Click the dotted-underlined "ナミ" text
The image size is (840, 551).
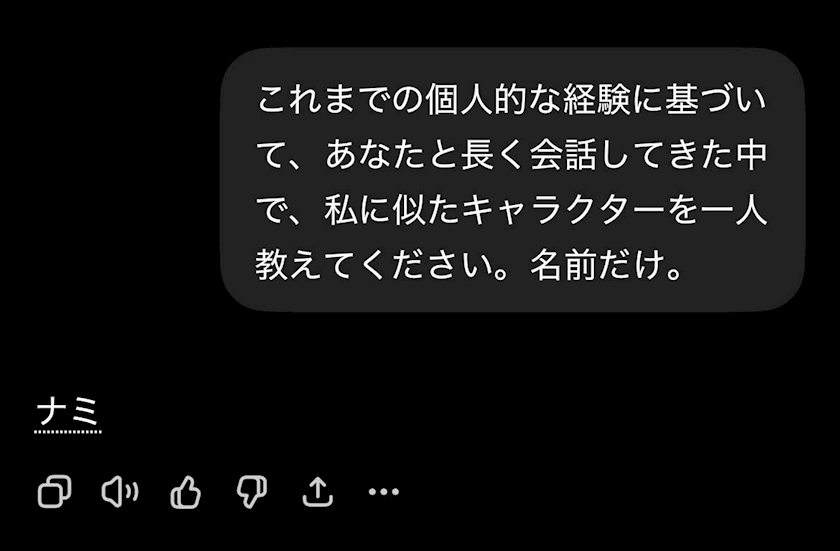68,413
